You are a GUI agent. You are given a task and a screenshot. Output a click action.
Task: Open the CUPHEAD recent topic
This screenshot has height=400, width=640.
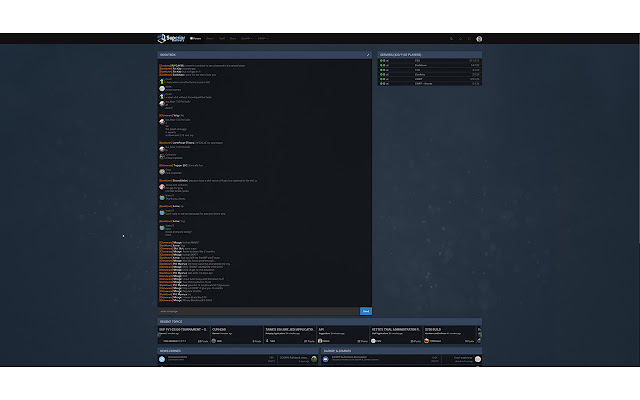[x=219, y=329]
